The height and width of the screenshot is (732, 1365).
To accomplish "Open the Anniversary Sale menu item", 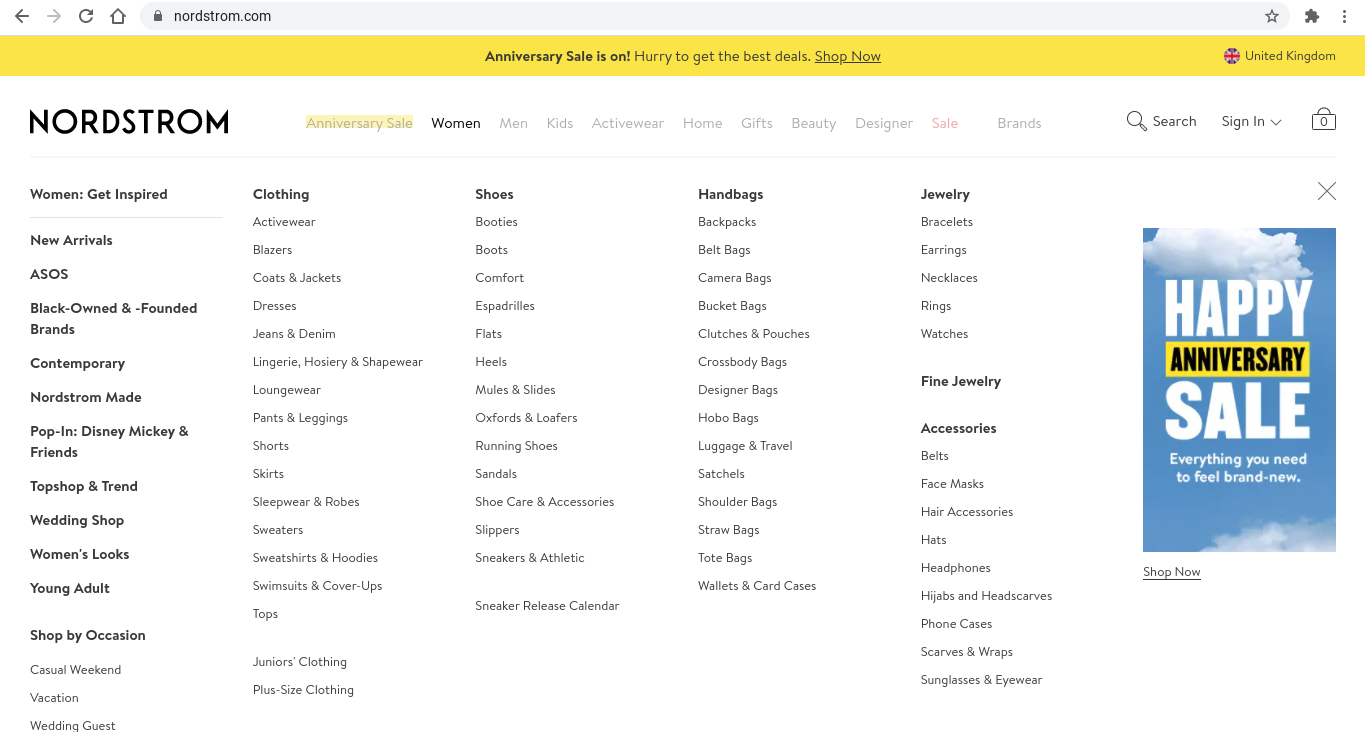I will 359,123.
